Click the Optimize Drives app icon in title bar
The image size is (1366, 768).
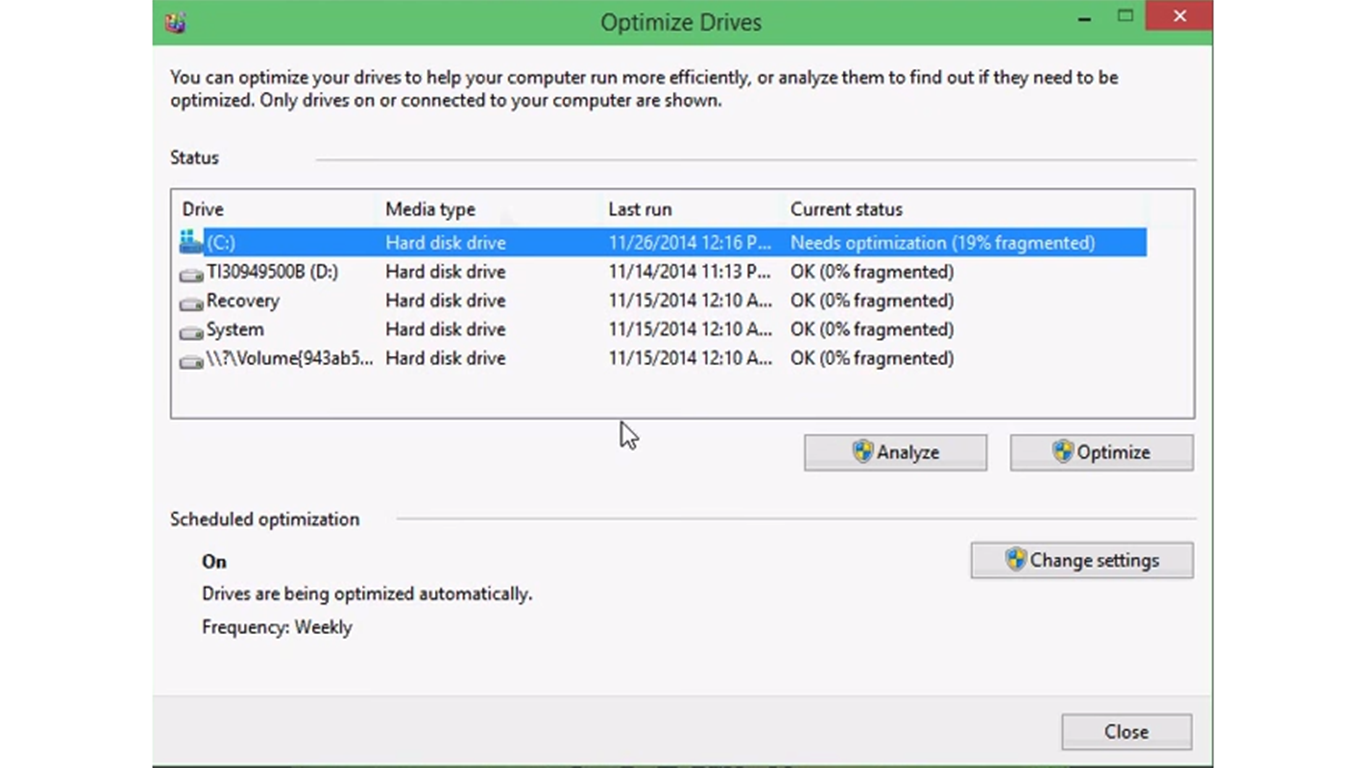176,22
